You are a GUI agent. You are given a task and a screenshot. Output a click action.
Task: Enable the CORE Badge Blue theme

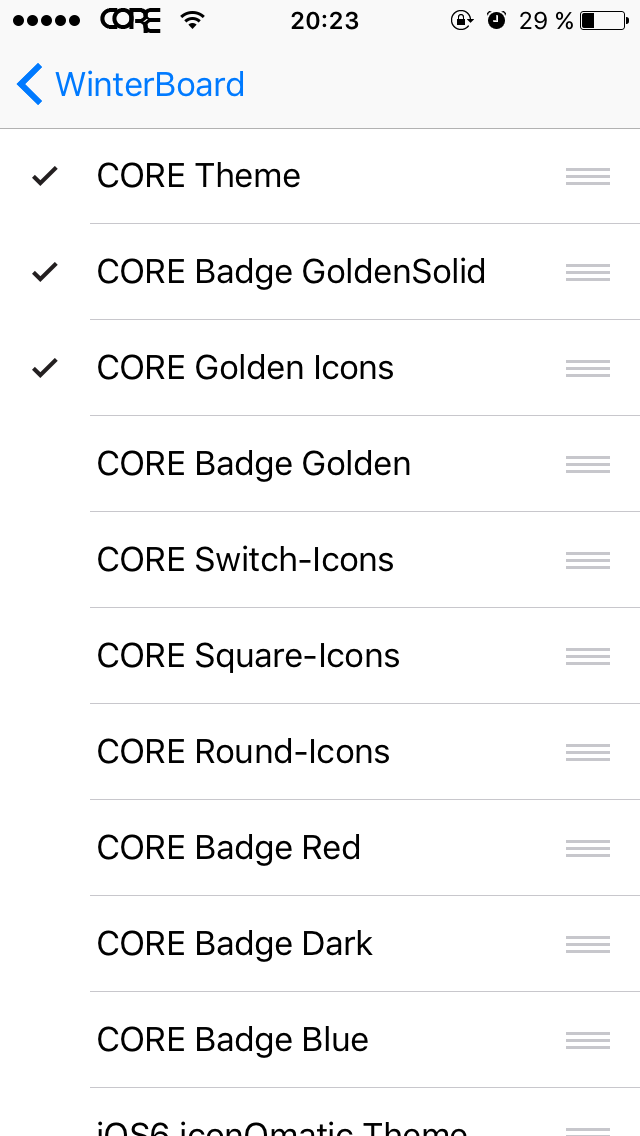232,1040
